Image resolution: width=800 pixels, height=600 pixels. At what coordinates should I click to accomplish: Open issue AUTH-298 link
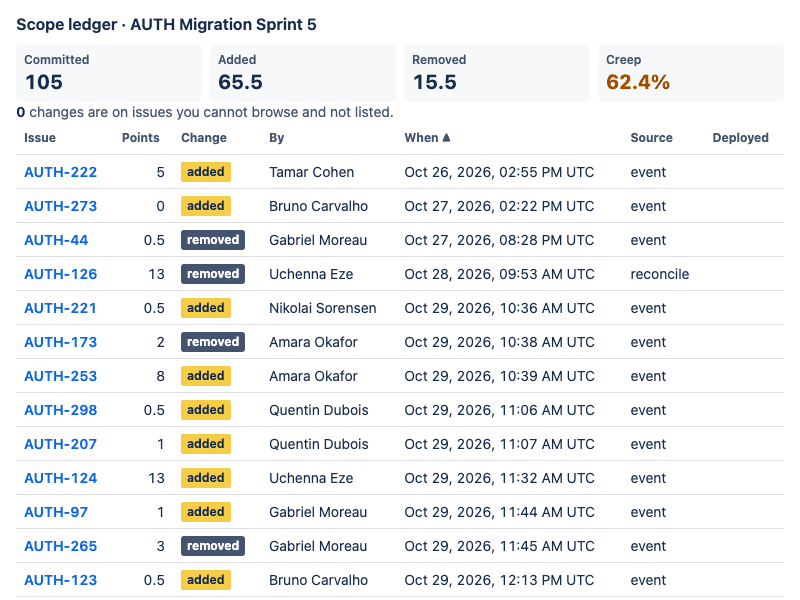point(60,410)
